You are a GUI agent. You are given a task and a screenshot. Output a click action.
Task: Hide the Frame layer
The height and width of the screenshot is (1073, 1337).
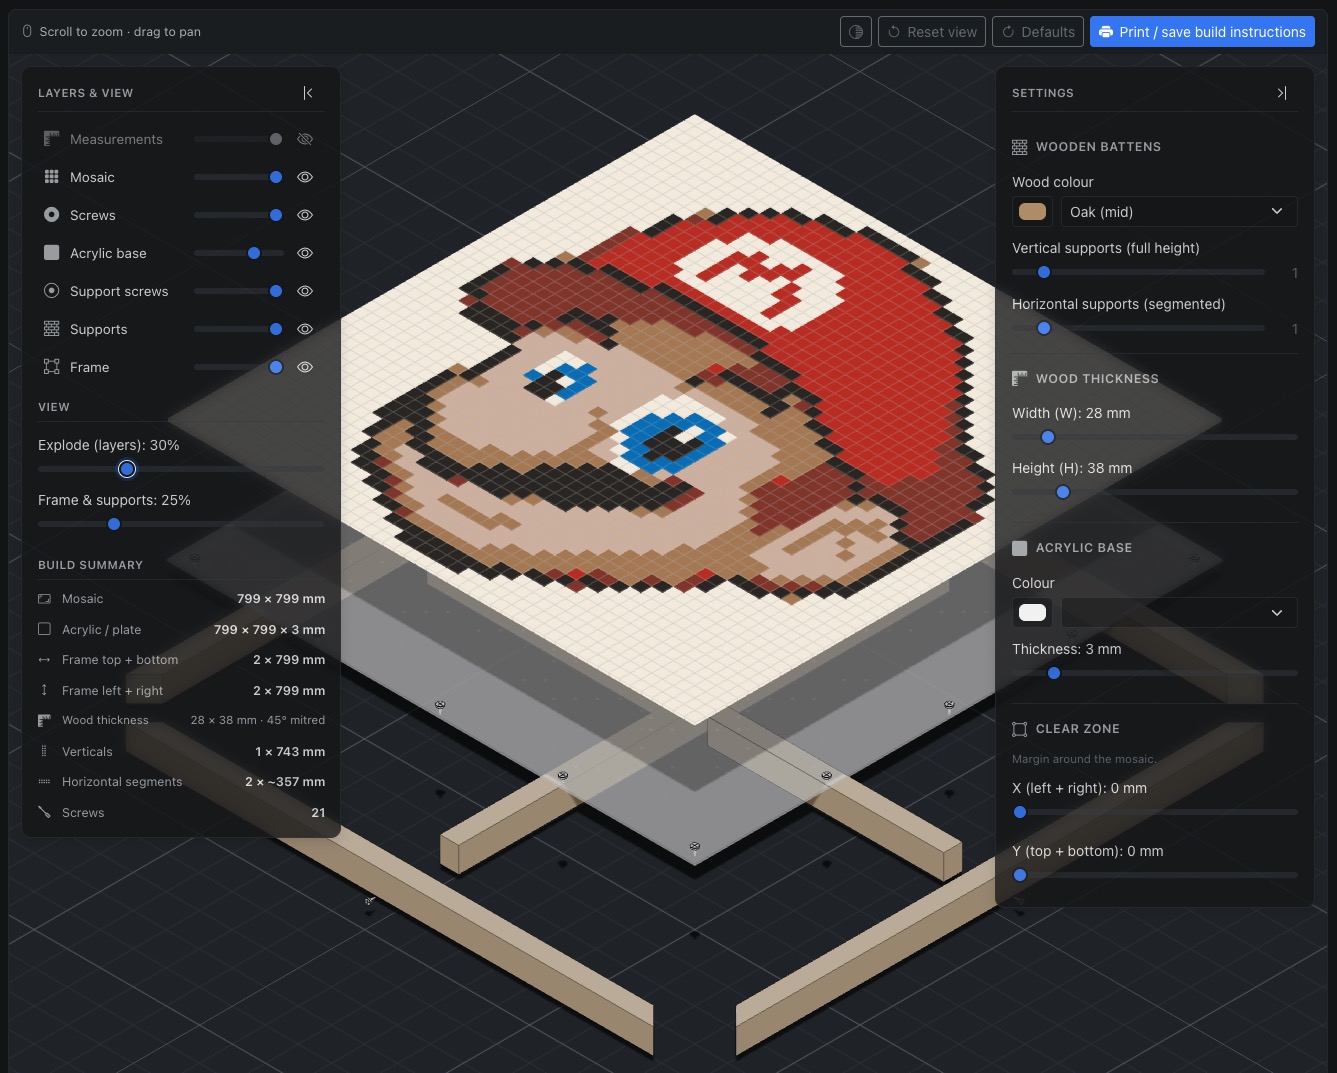pos(305,367)
